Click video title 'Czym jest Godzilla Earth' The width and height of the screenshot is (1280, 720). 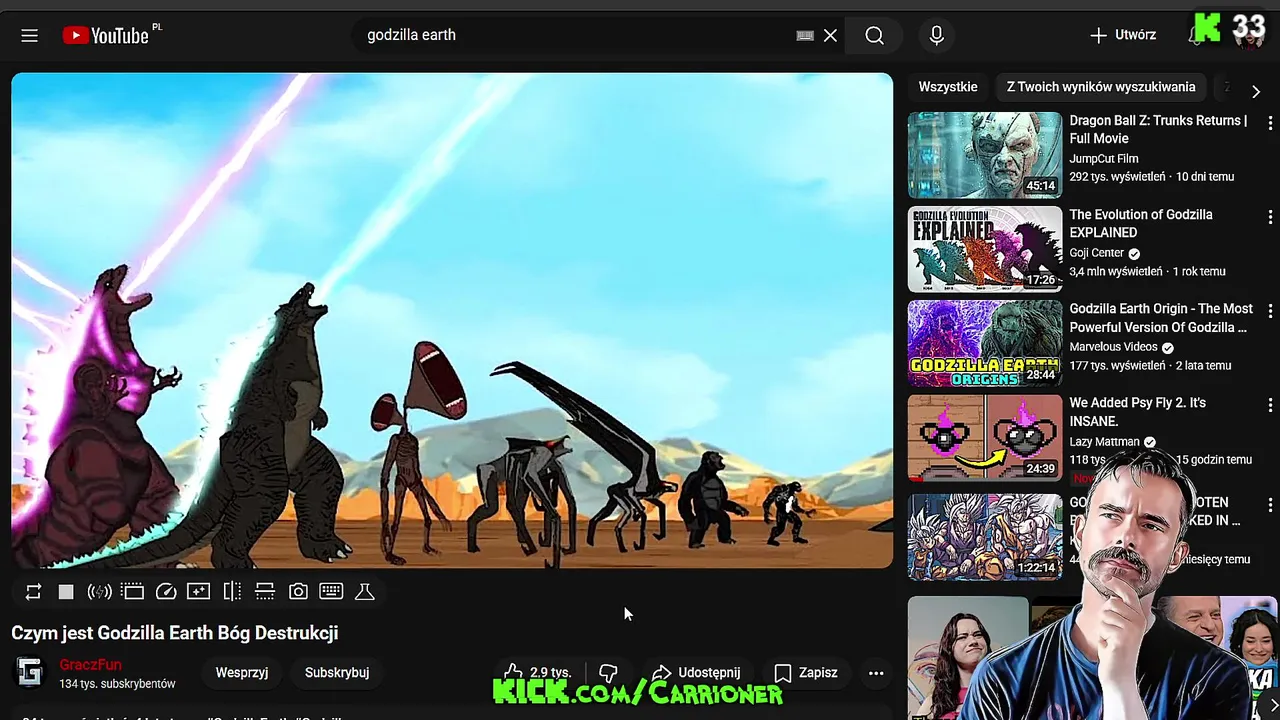[x=175, y=633]
